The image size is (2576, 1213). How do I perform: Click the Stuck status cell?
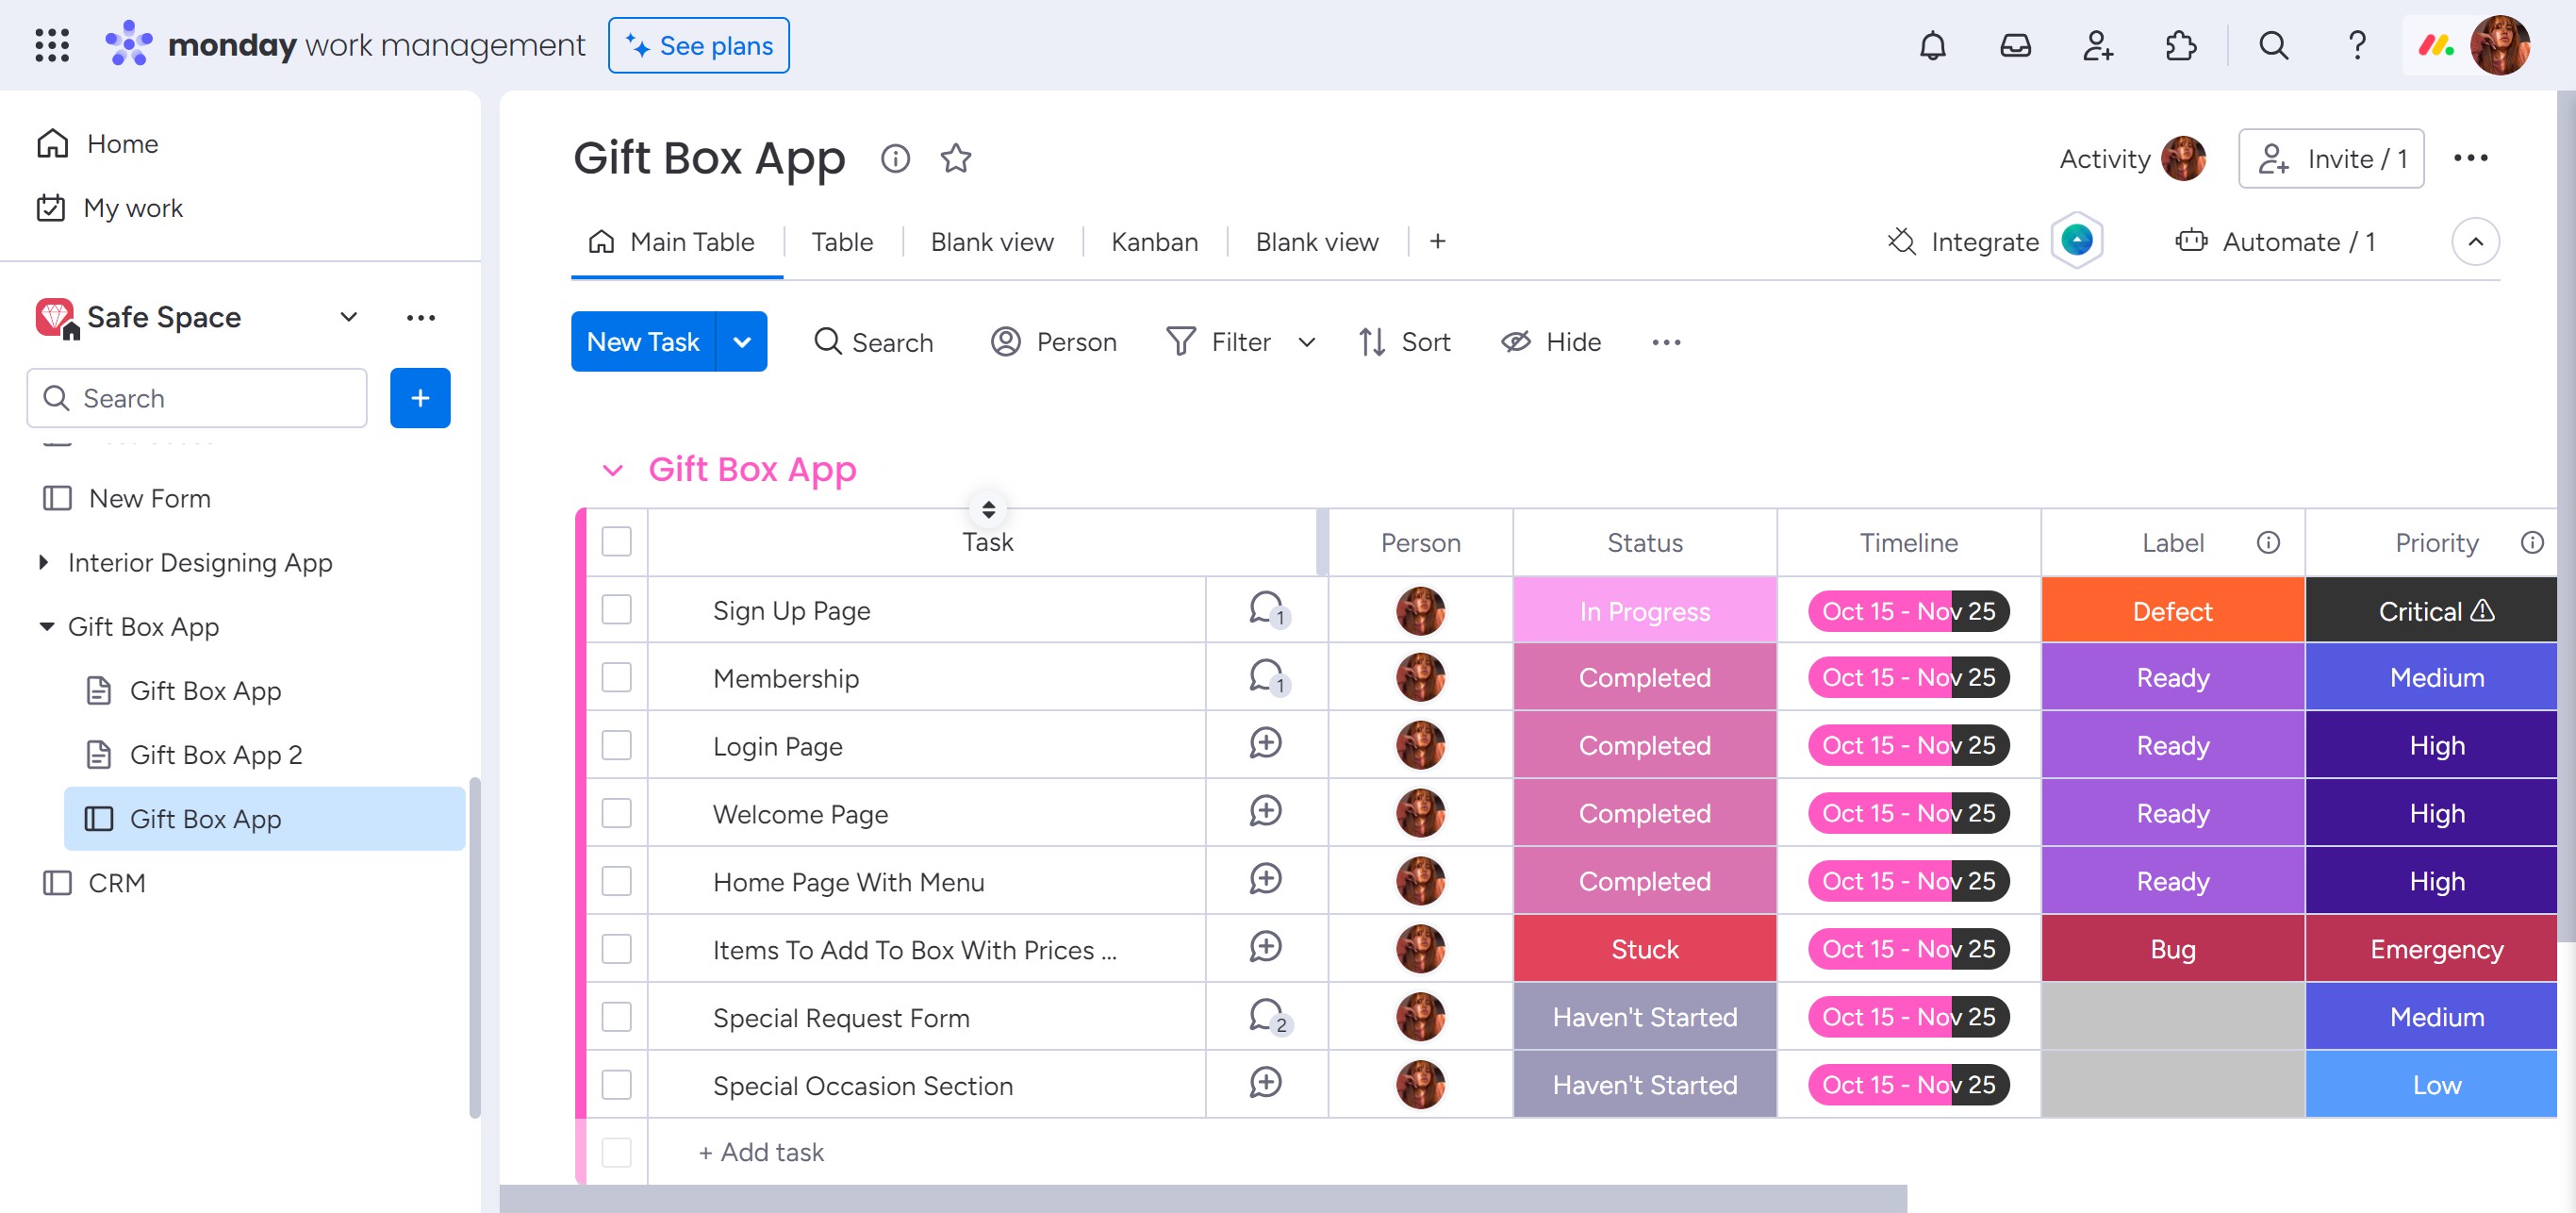[1644, 949]
